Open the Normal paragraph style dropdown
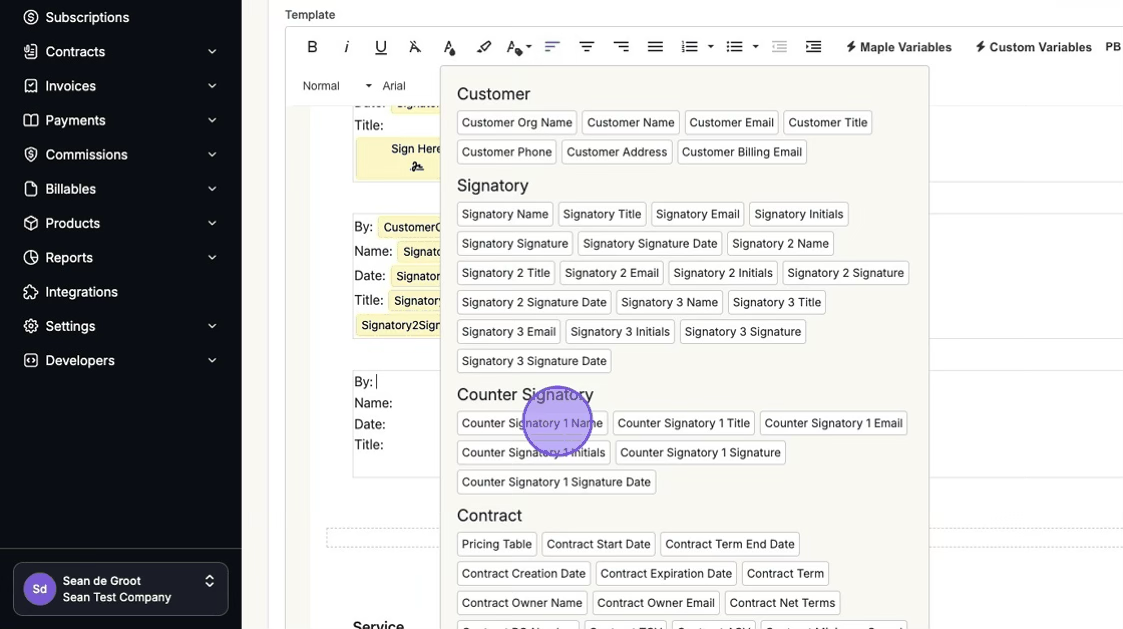1123x629 pixels. pyautogui.click(x=337, y=86)
